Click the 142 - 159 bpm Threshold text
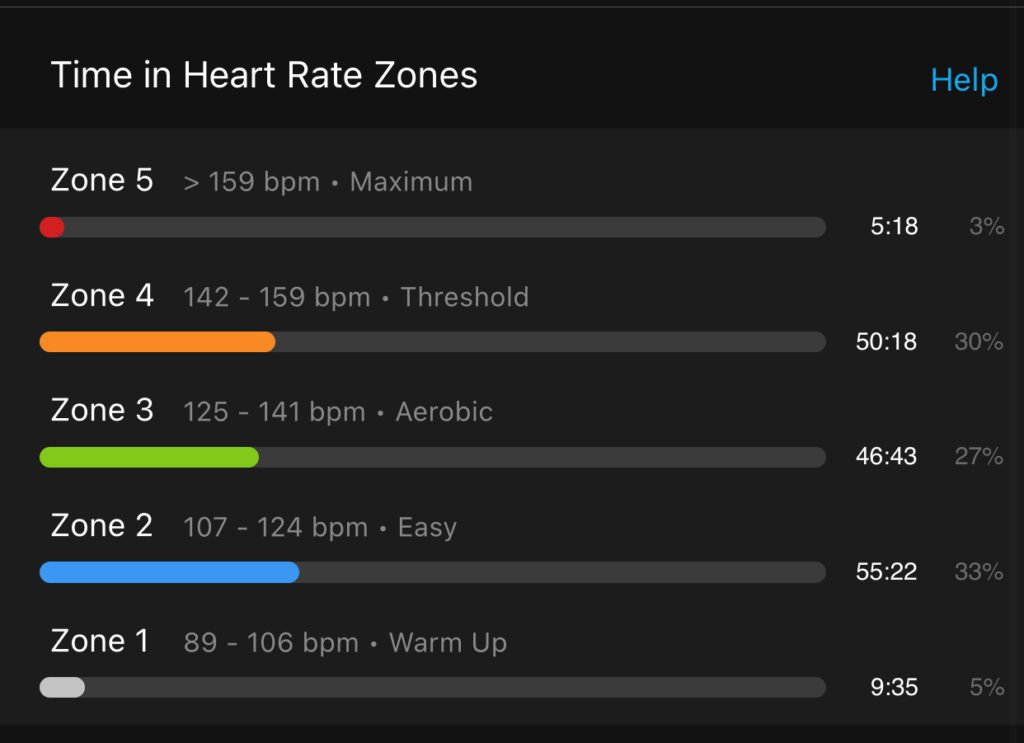The width and height of the screenshot is (1024, 743). point(356,297)
